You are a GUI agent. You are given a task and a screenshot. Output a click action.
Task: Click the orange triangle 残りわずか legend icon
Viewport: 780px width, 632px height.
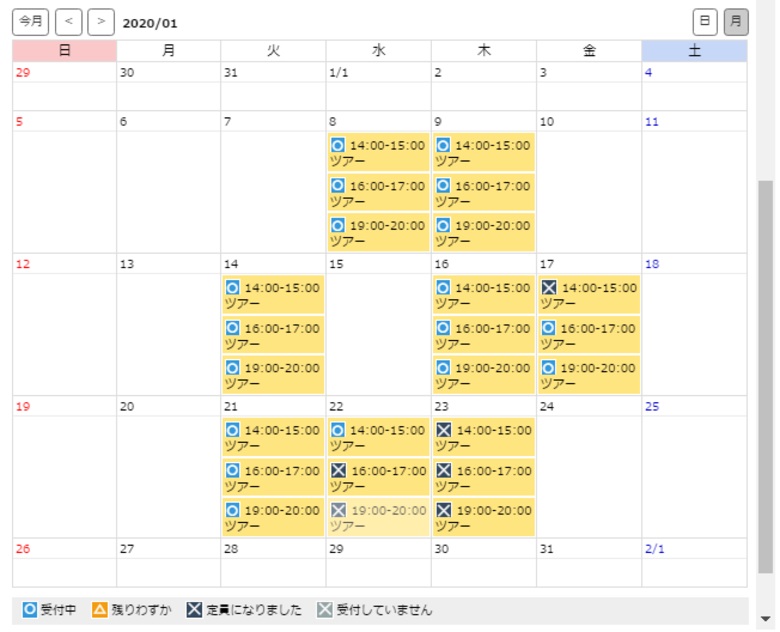click(100, 609)
